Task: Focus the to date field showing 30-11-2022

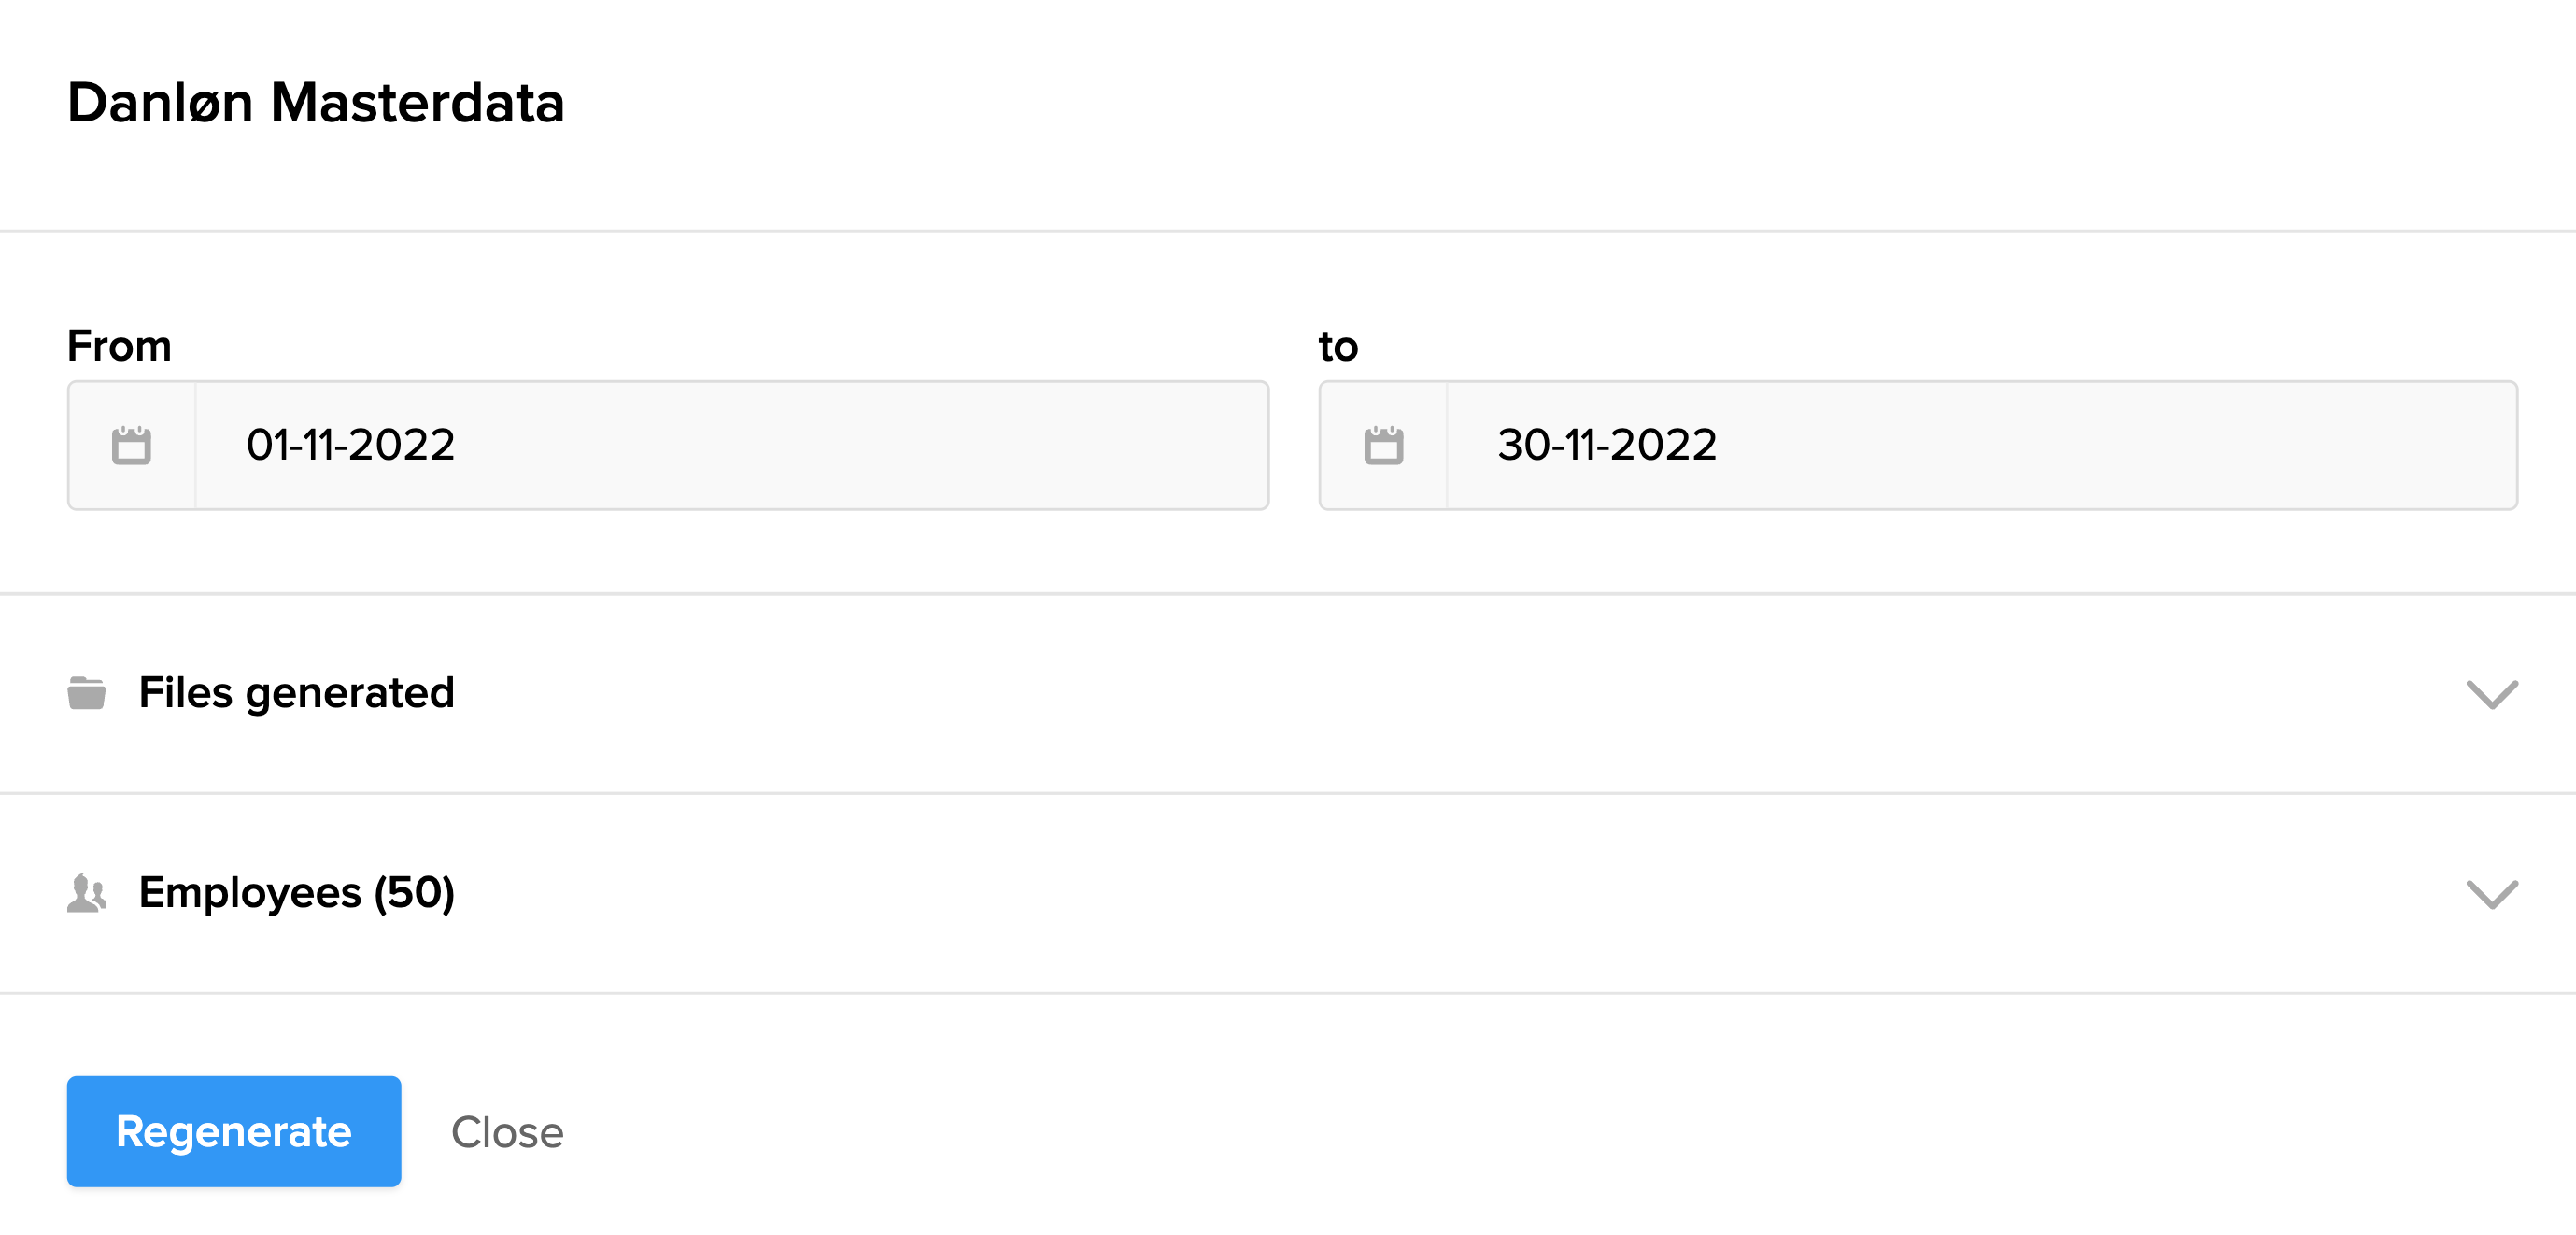Action: point(1981,445)
